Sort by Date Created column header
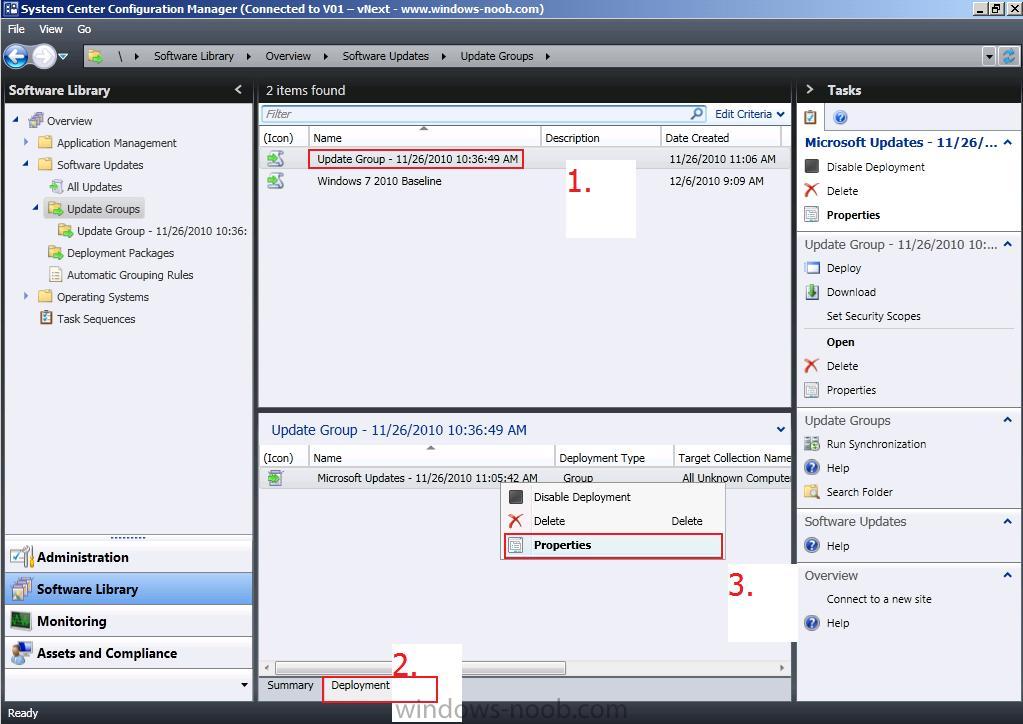Image resolution: width=1023 pixels, height=724 pixels. point(720,138)
